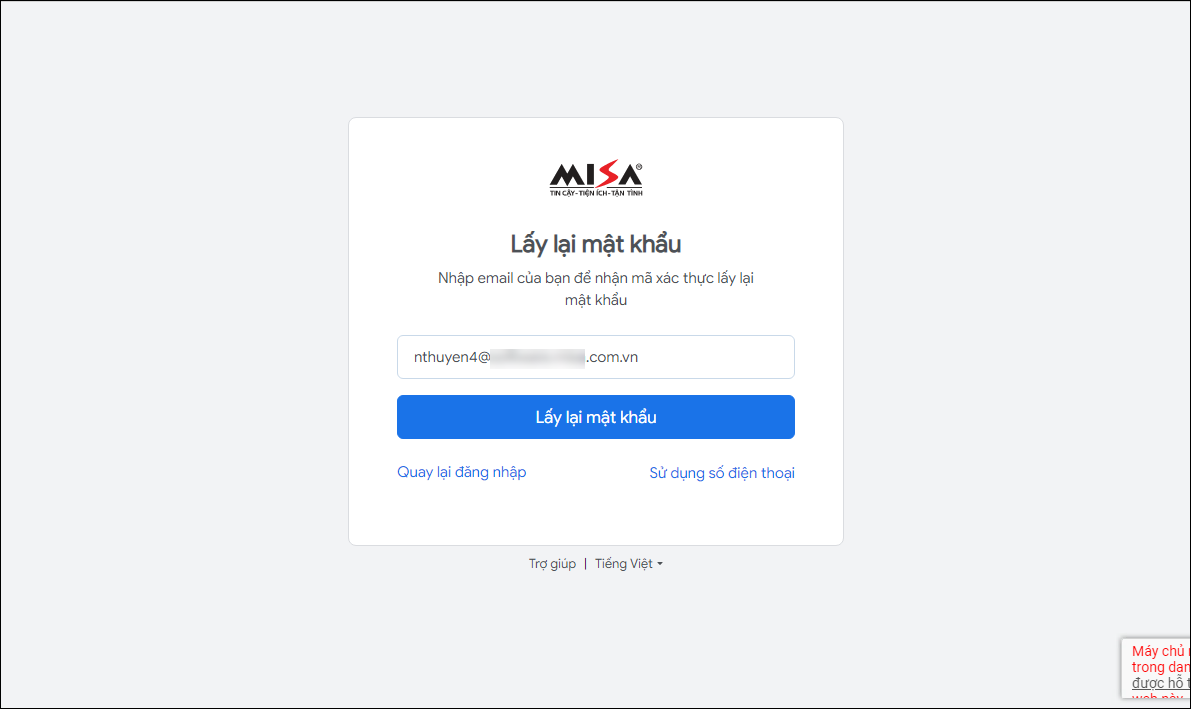This screenshot has width=1191, height=709.
Task: Click the blue Lấy lại mật khẩu button
Action: point(596,417)
